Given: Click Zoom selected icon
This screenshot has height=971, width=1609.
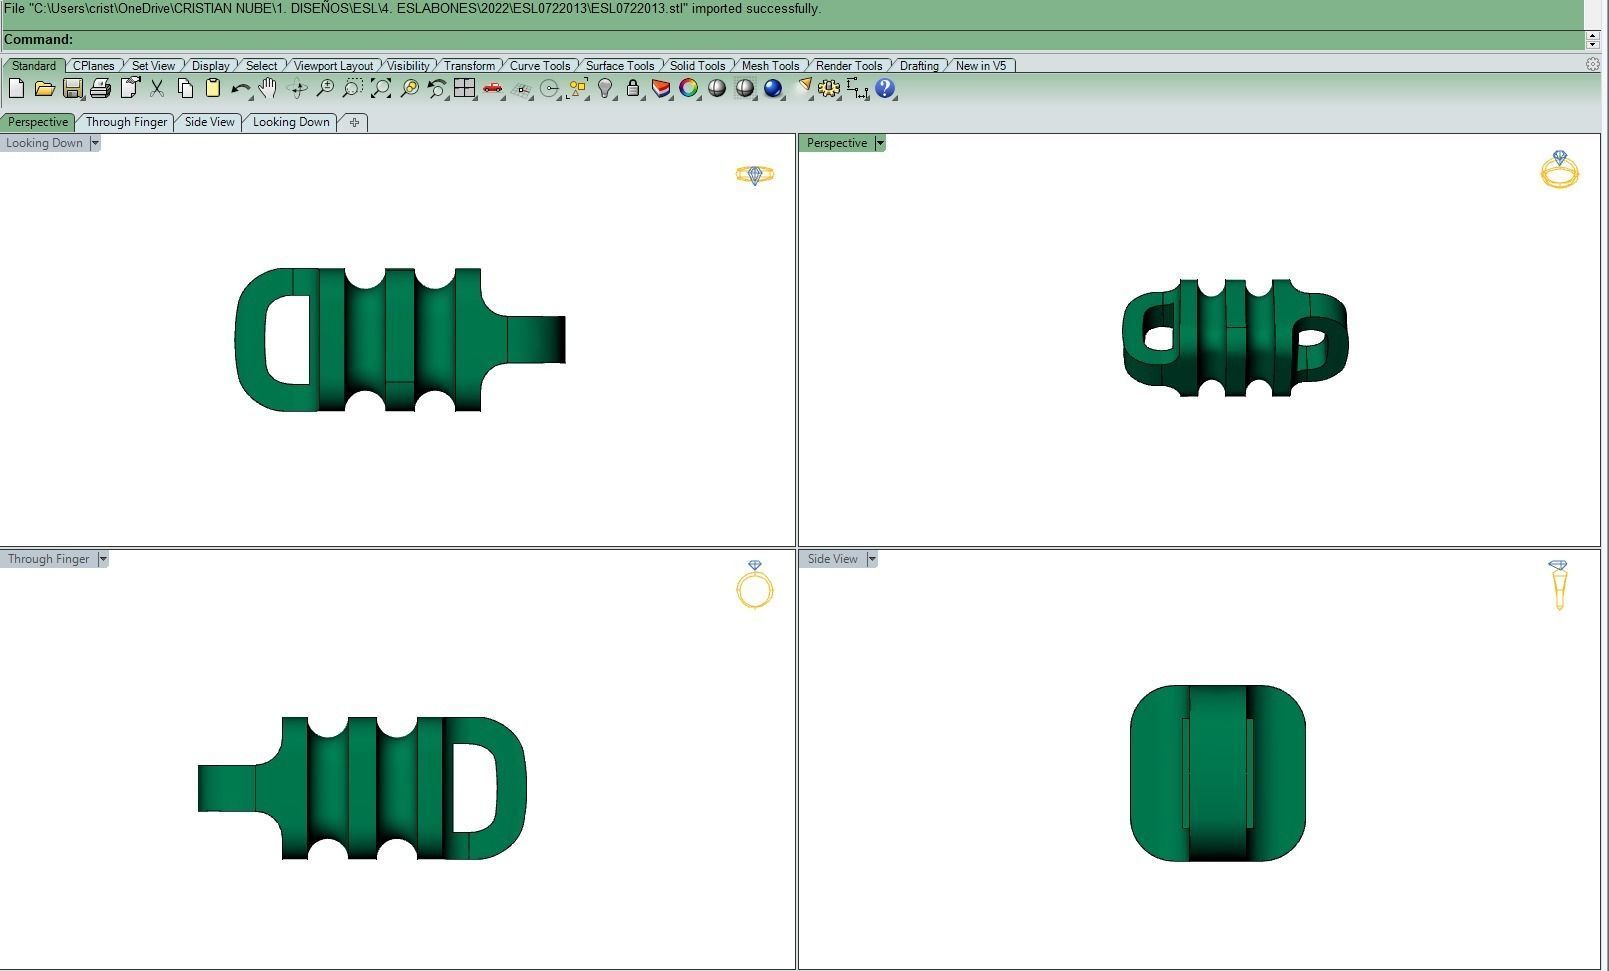Looking at the screenshot, I should coord(409,89).
